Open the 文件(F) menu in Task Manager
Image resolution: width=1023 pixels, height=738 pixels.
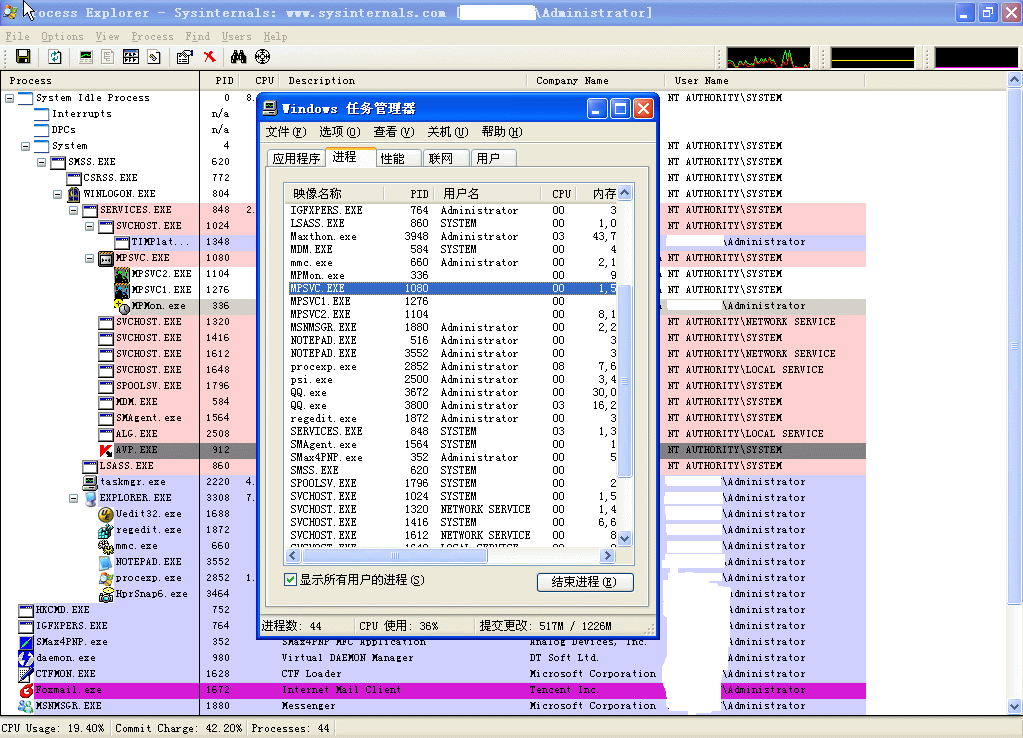[x=286, y=132]
